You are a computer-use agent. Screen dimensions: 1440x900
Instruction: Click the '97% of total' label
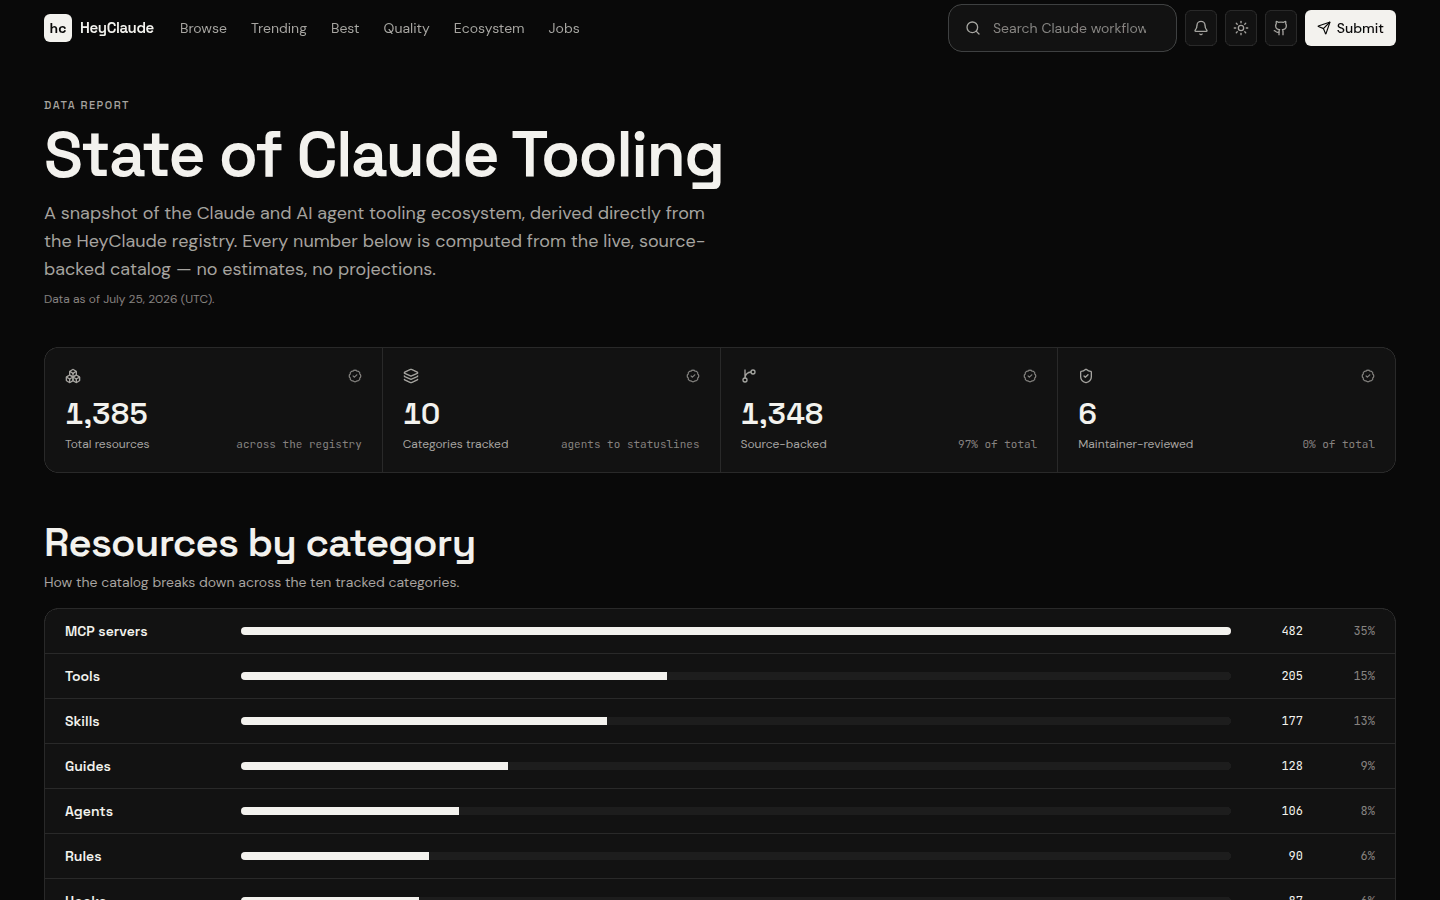997,444
